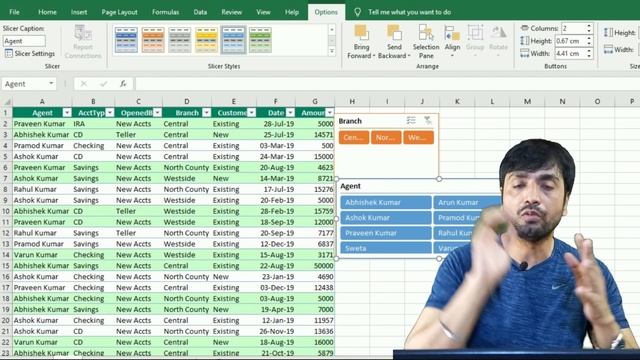Switch to the Insert tab
Viewport: 640px width, 360px height.
click(79, 12)
